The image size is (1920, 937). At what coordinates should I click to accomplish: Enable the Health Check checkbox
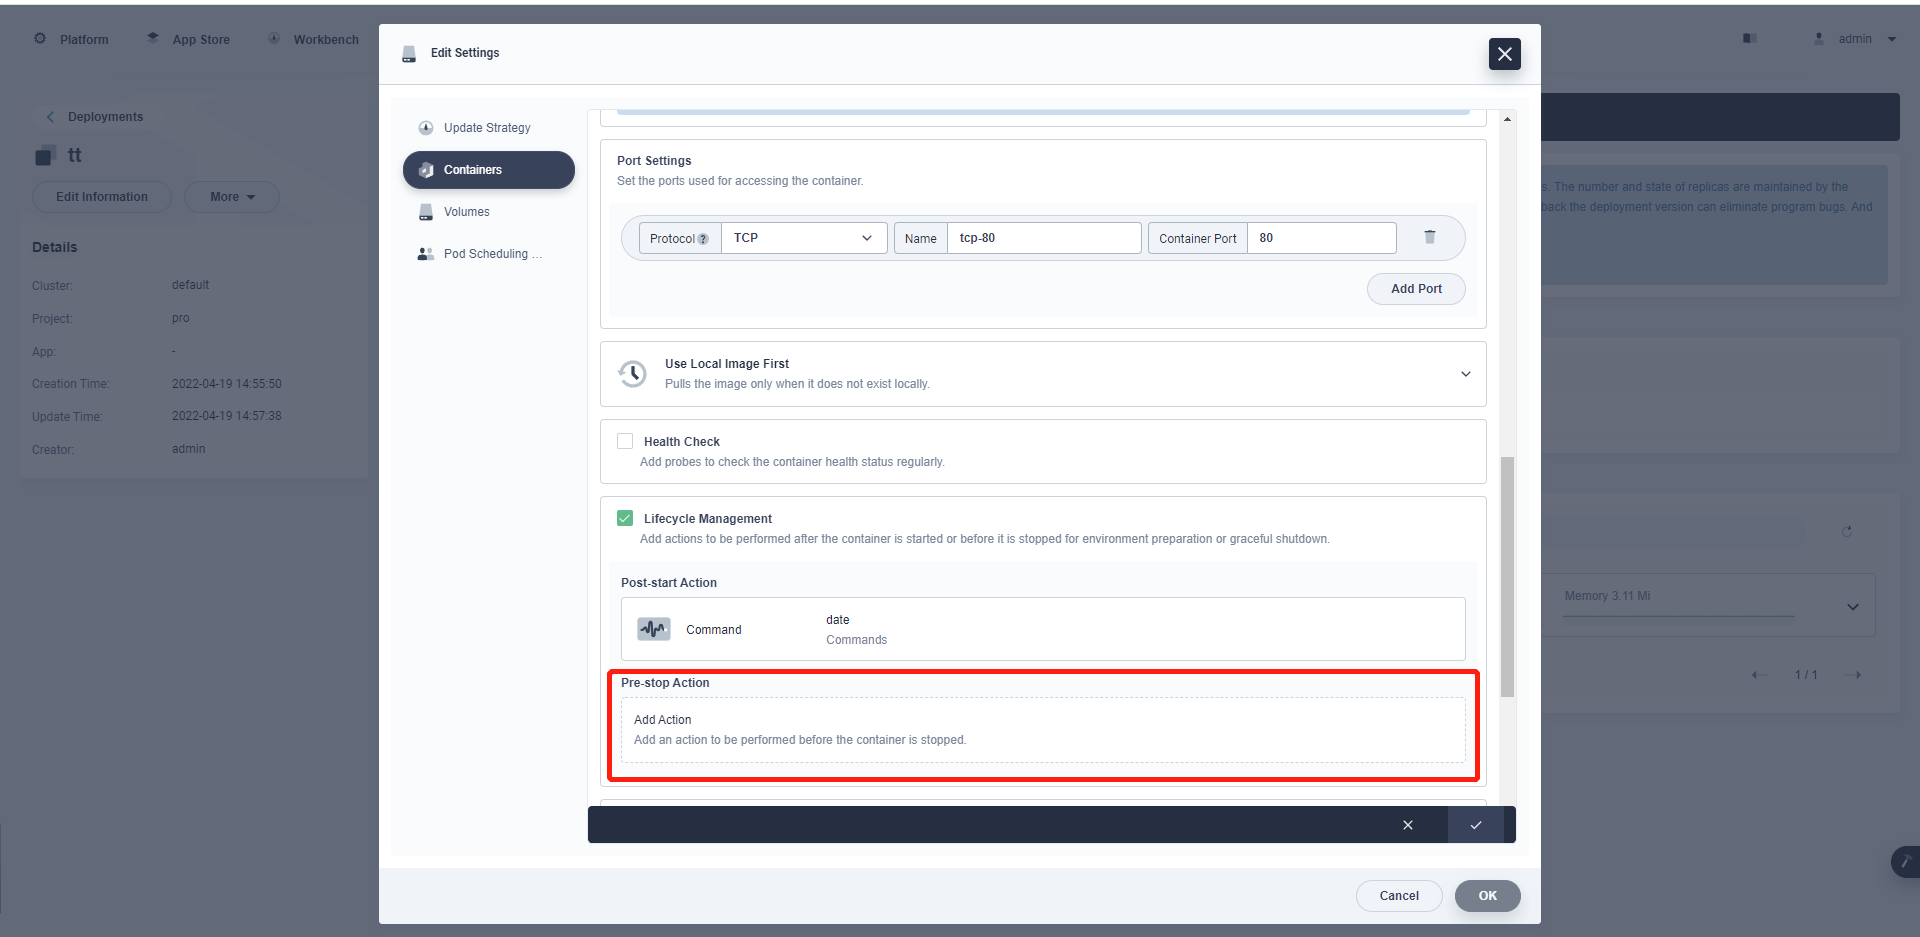[625, 441]
